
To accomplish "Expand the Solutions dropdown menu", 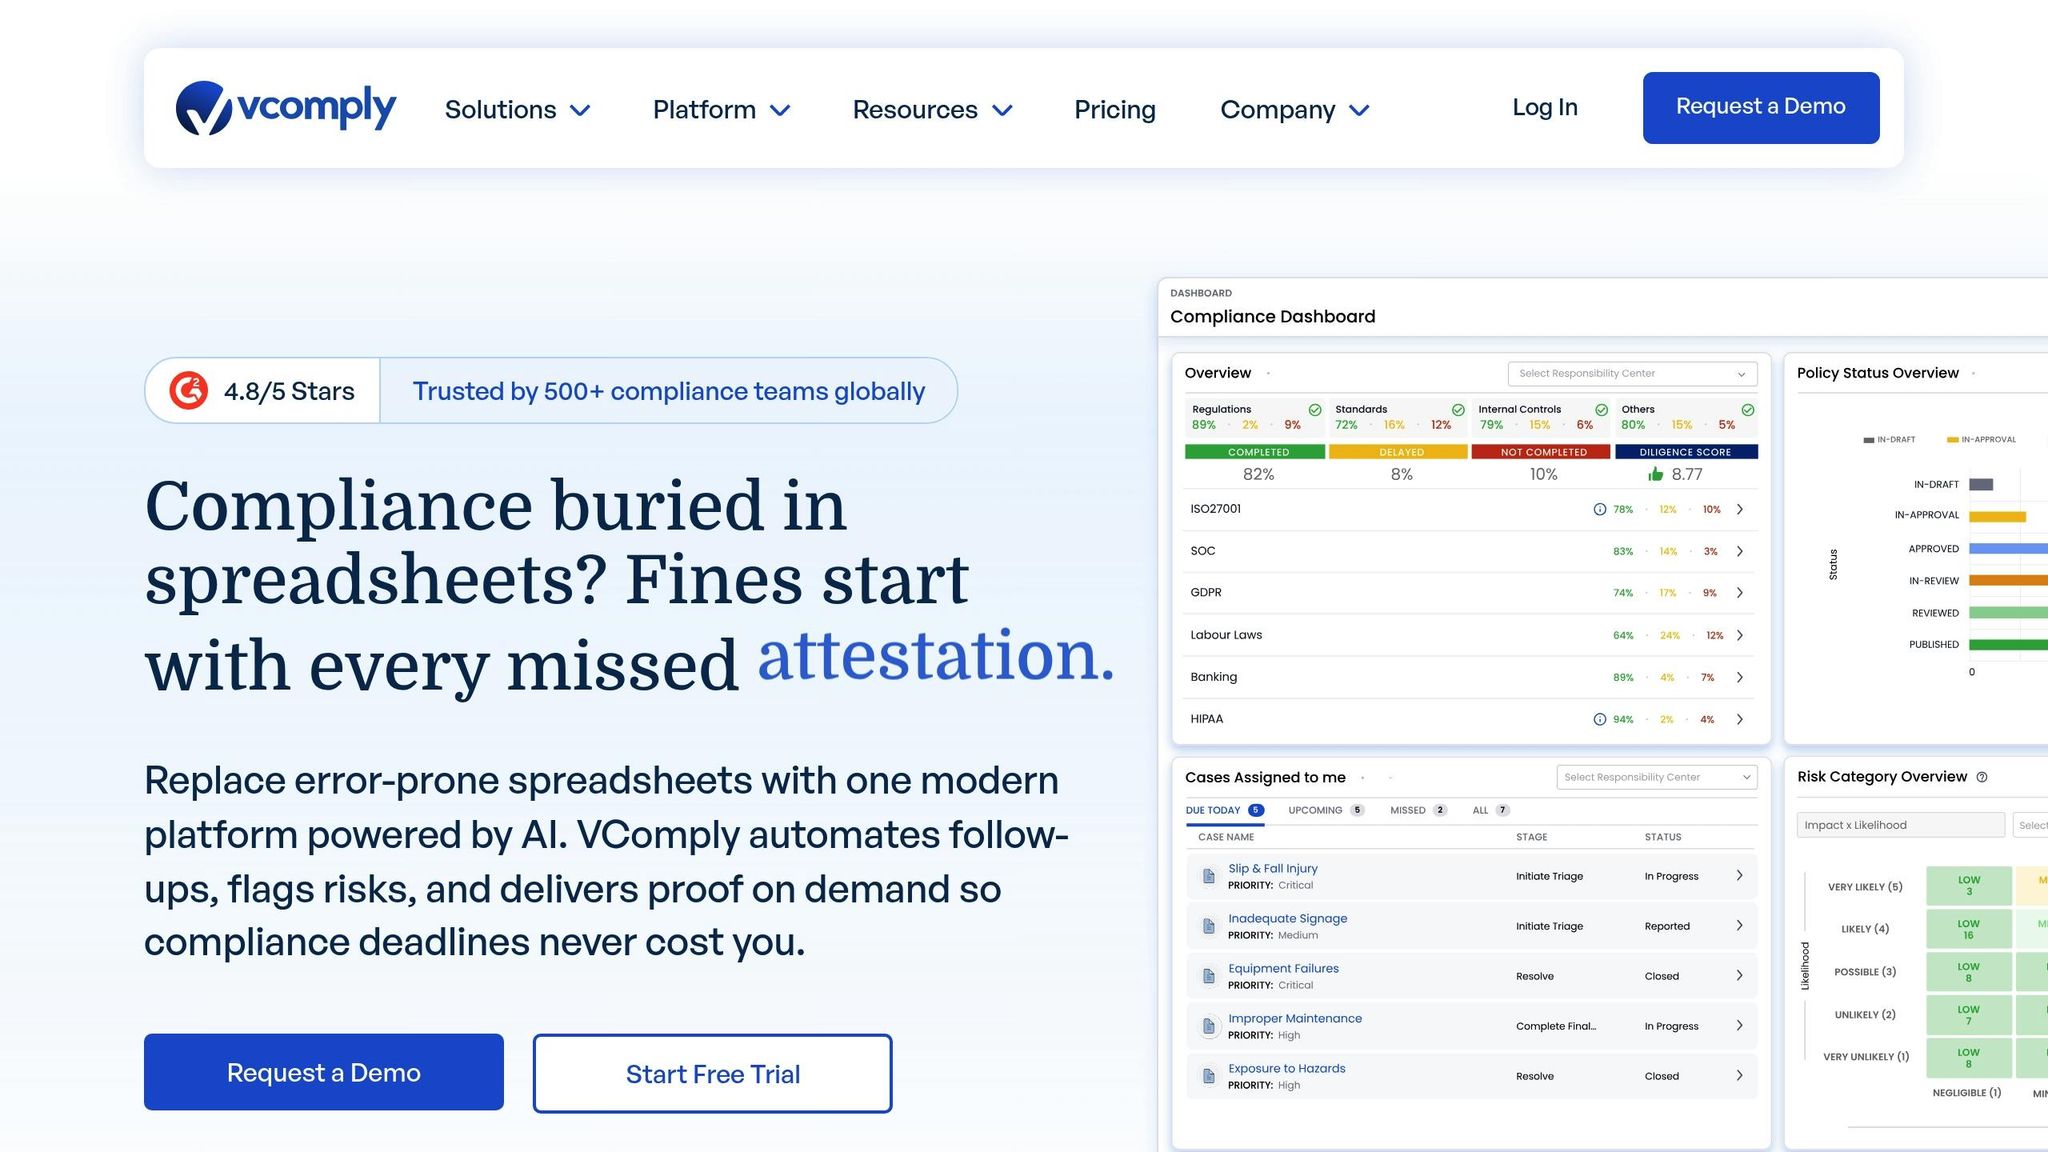I will tap(517, 109).
